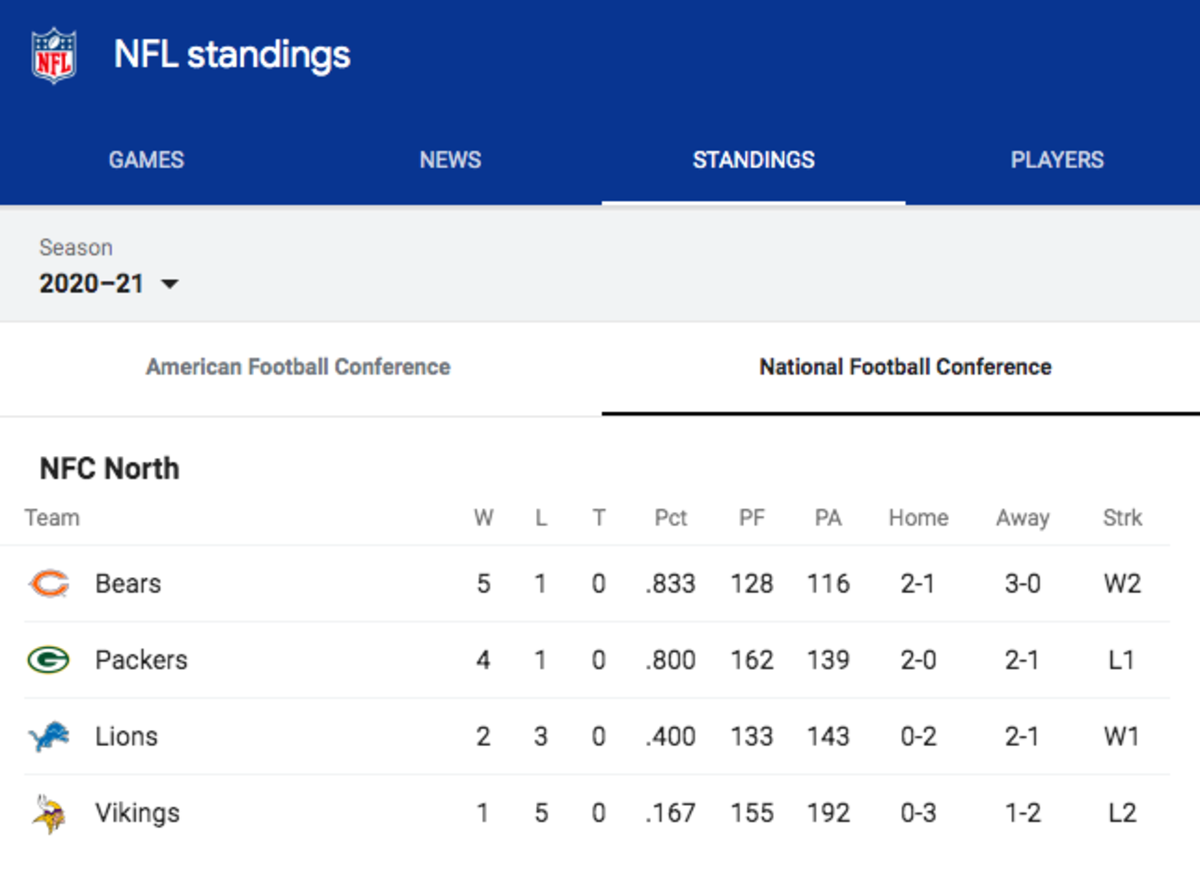This screenshot has width=1200, height=876.
Task: Click the NFL standings title
Action: [x=232, y=54]
